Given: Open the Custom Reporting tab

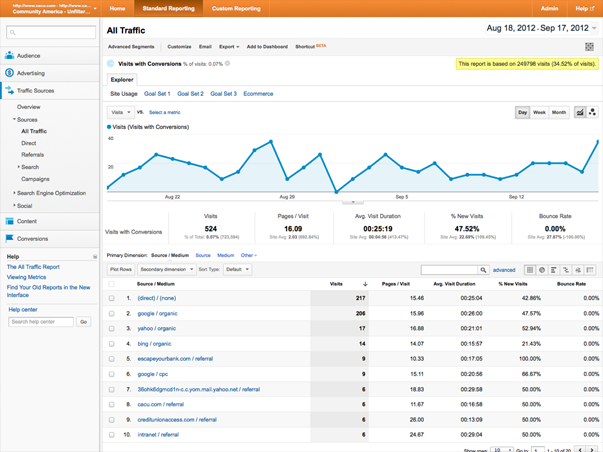Looking at the screenshot, I should [236, 8].
